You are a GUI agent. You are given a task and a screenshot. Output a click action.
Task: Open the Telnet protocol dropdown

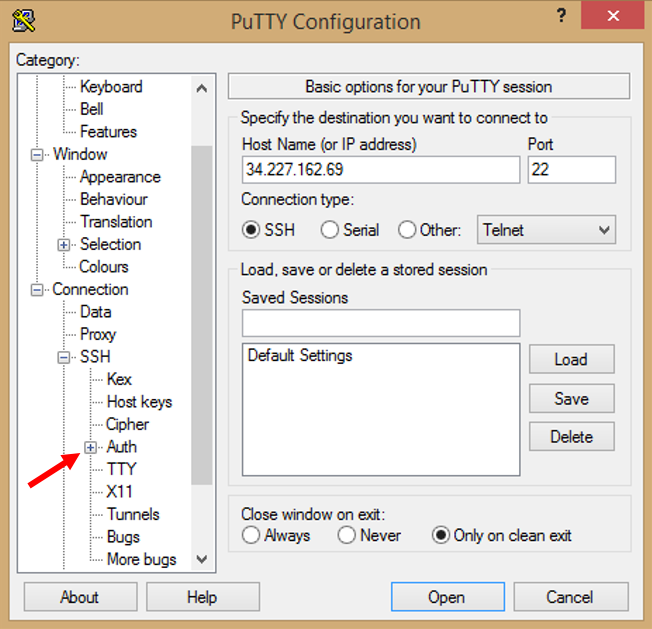pyautogui.click(x=546, y=230)
